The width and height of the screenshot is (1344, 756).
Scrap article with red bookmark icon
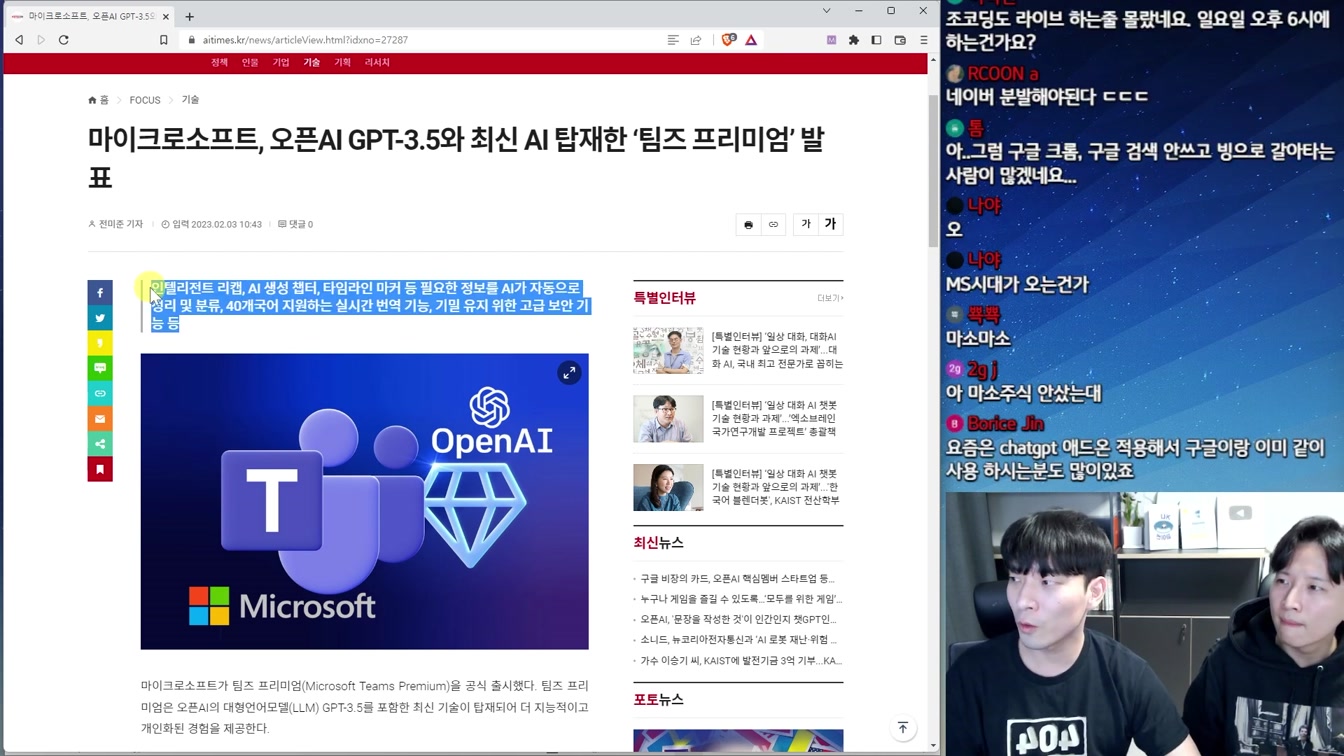click(100, 469)
